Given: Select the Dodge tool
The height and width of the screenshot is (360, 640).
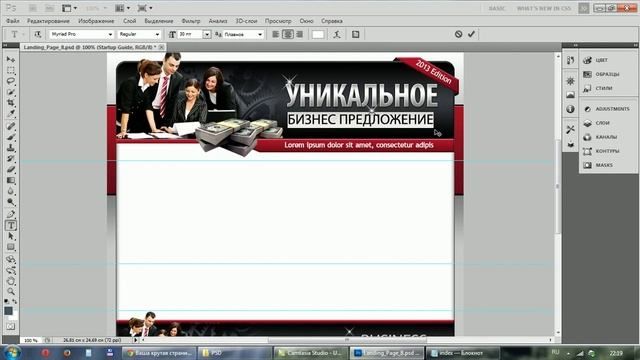Looking at the screenshot, I should pyautogui.click(x=11, y=202).
